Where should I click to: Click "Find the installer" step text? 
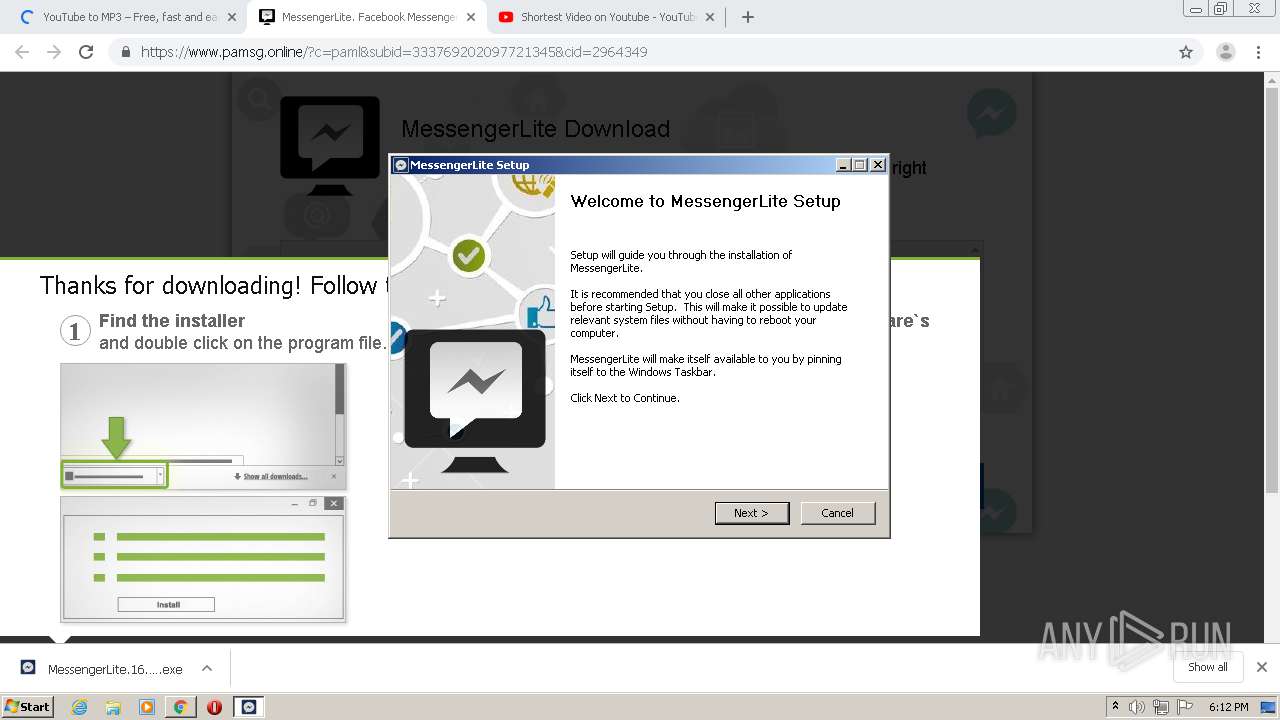(172, 321)
